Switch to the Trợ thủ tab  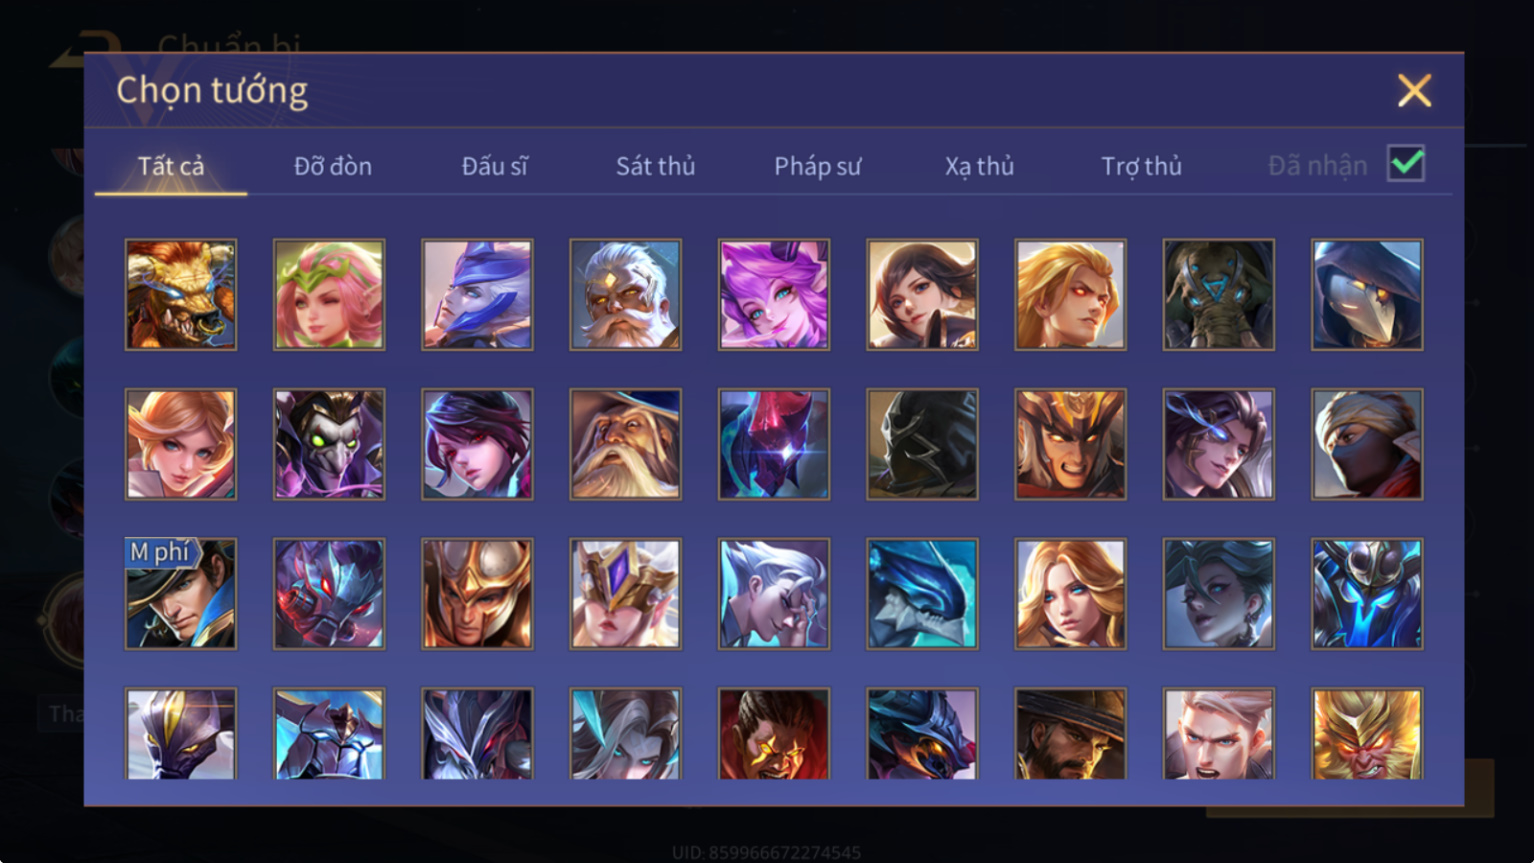[x=1141, y=166]
